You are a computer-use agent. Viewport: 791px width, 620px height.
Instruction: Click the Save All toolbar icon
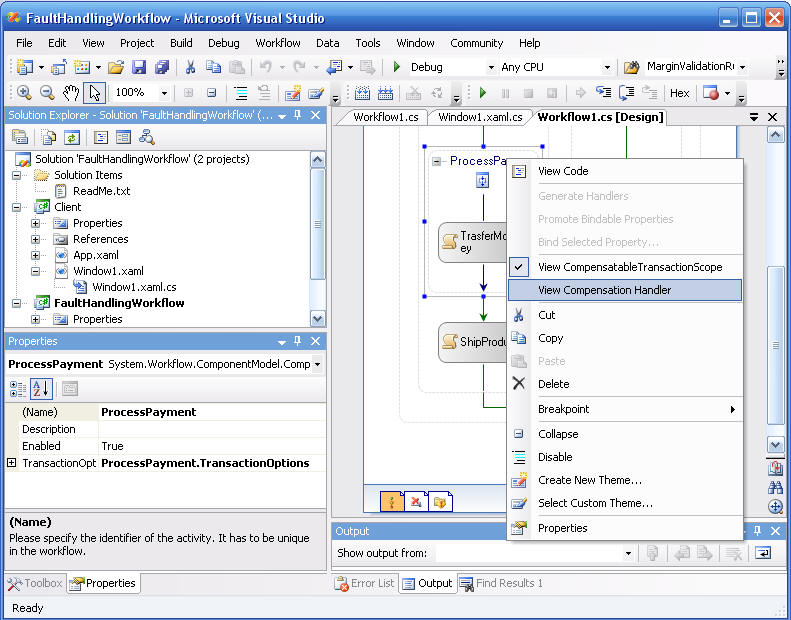point(160,68)
